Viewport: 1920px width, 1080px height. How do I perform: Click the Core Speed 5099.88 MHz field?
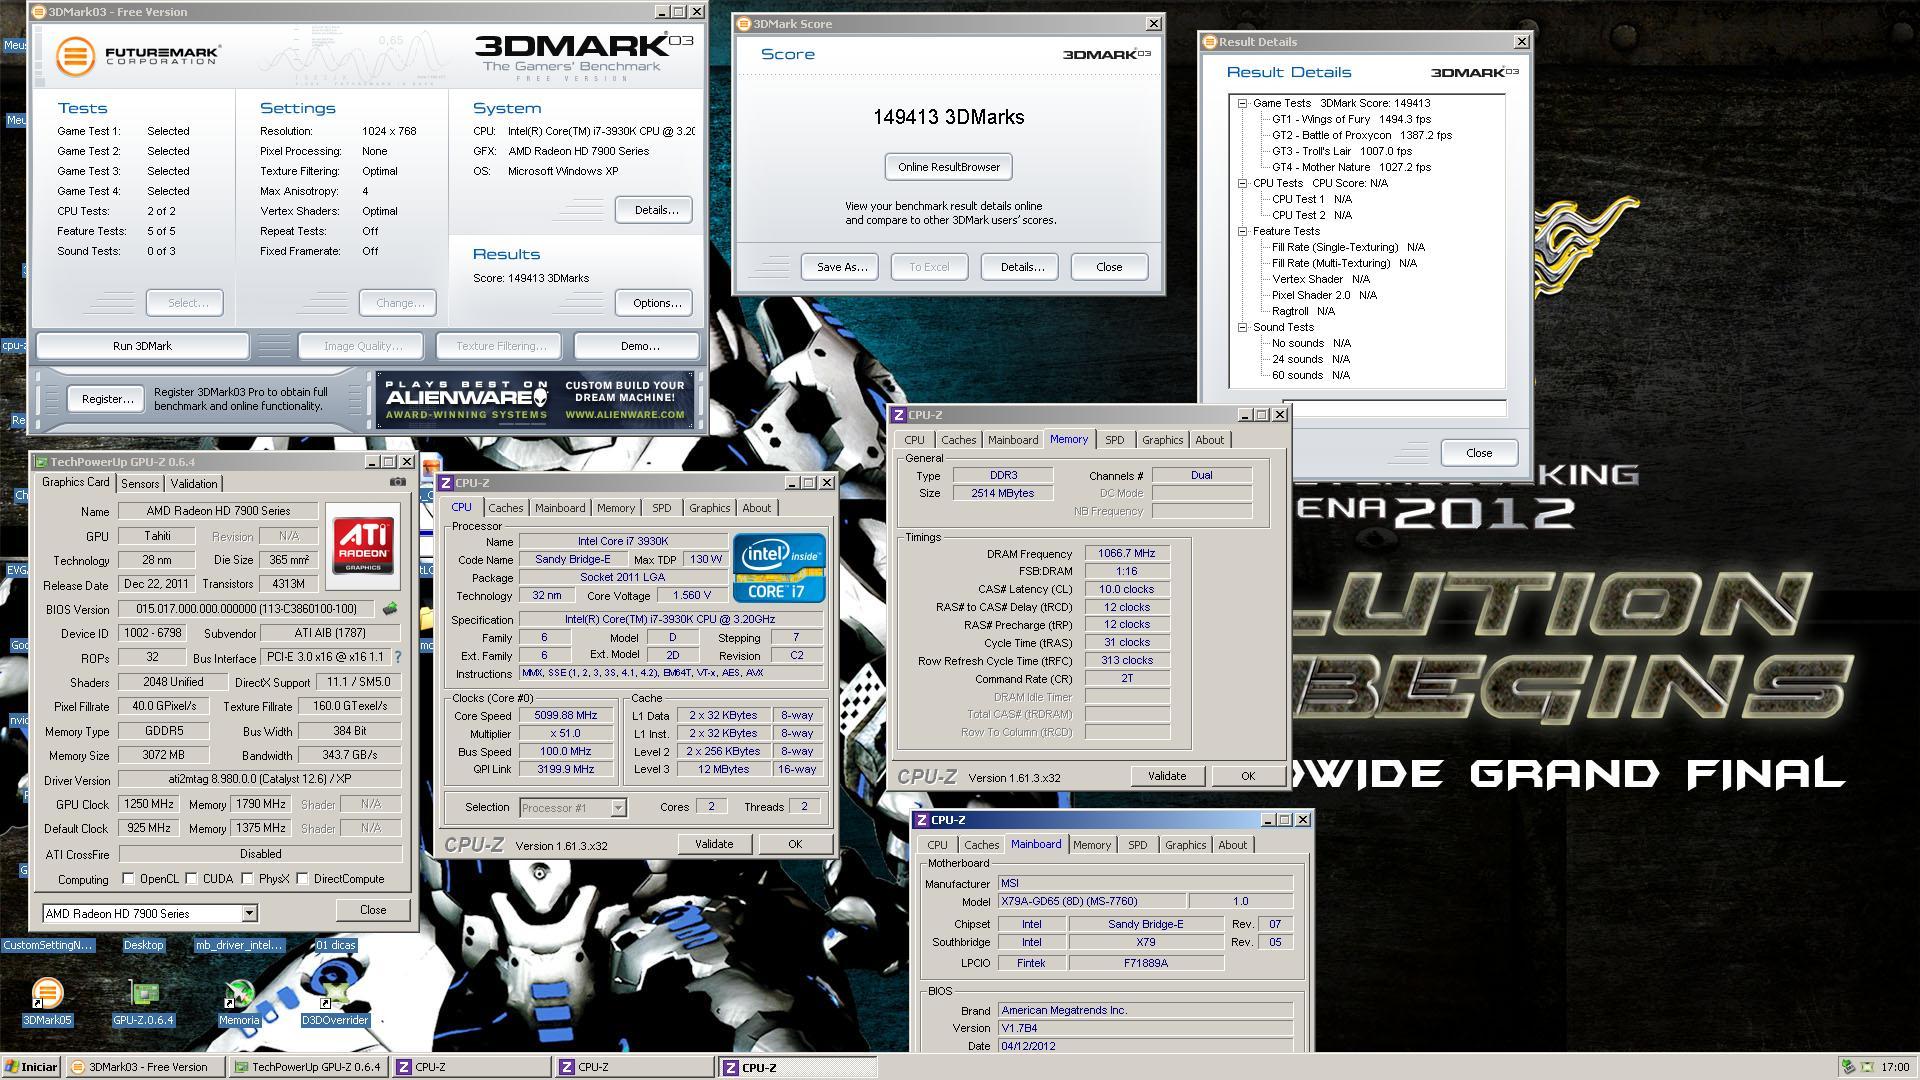pos(566,716)
